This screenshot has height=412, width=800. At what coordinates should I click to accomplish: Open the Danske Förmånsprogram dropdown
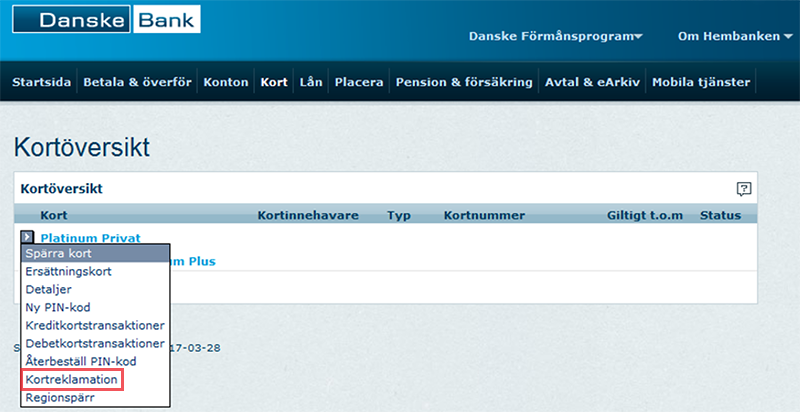[556, 36]
